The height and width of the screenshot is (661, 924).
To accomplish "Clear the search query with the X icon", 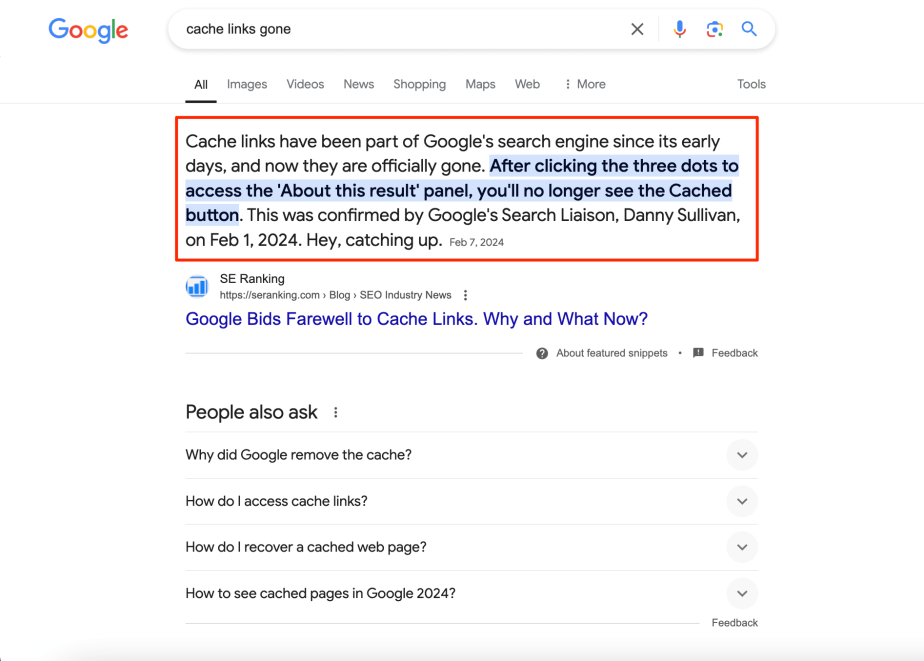I will pyautogui.click(x=637, y=29).
